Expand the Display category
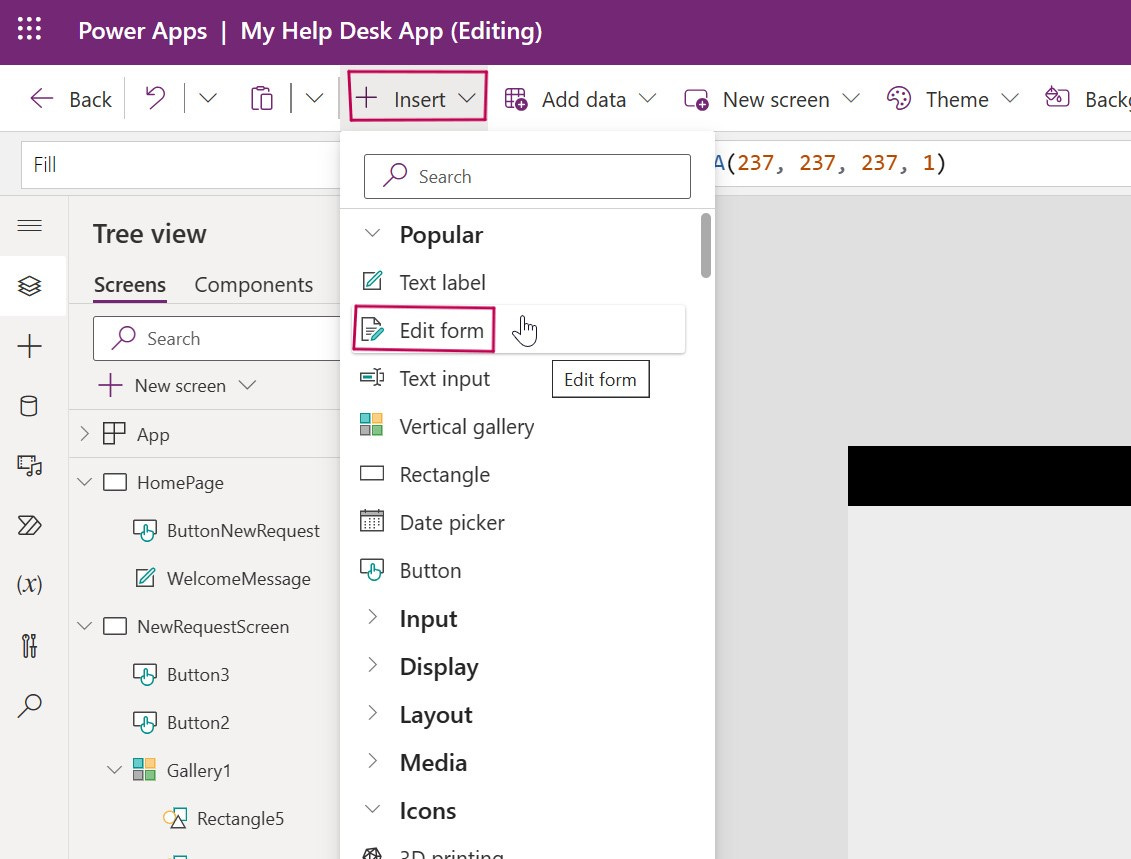This screenshot has height=859, width=1131. (372, 666)
